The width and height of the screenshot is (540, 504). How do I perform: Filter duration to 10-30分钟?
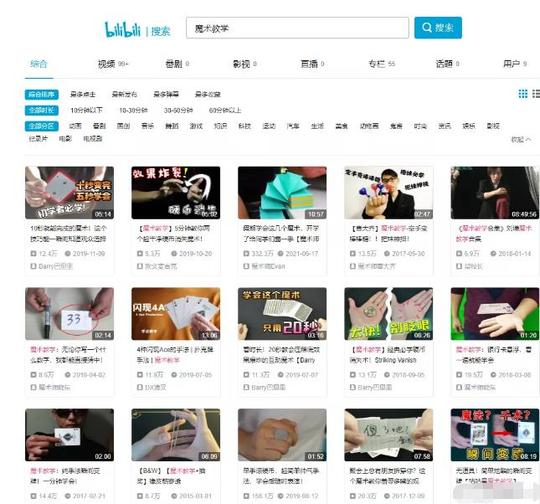(x=133, y=110)
